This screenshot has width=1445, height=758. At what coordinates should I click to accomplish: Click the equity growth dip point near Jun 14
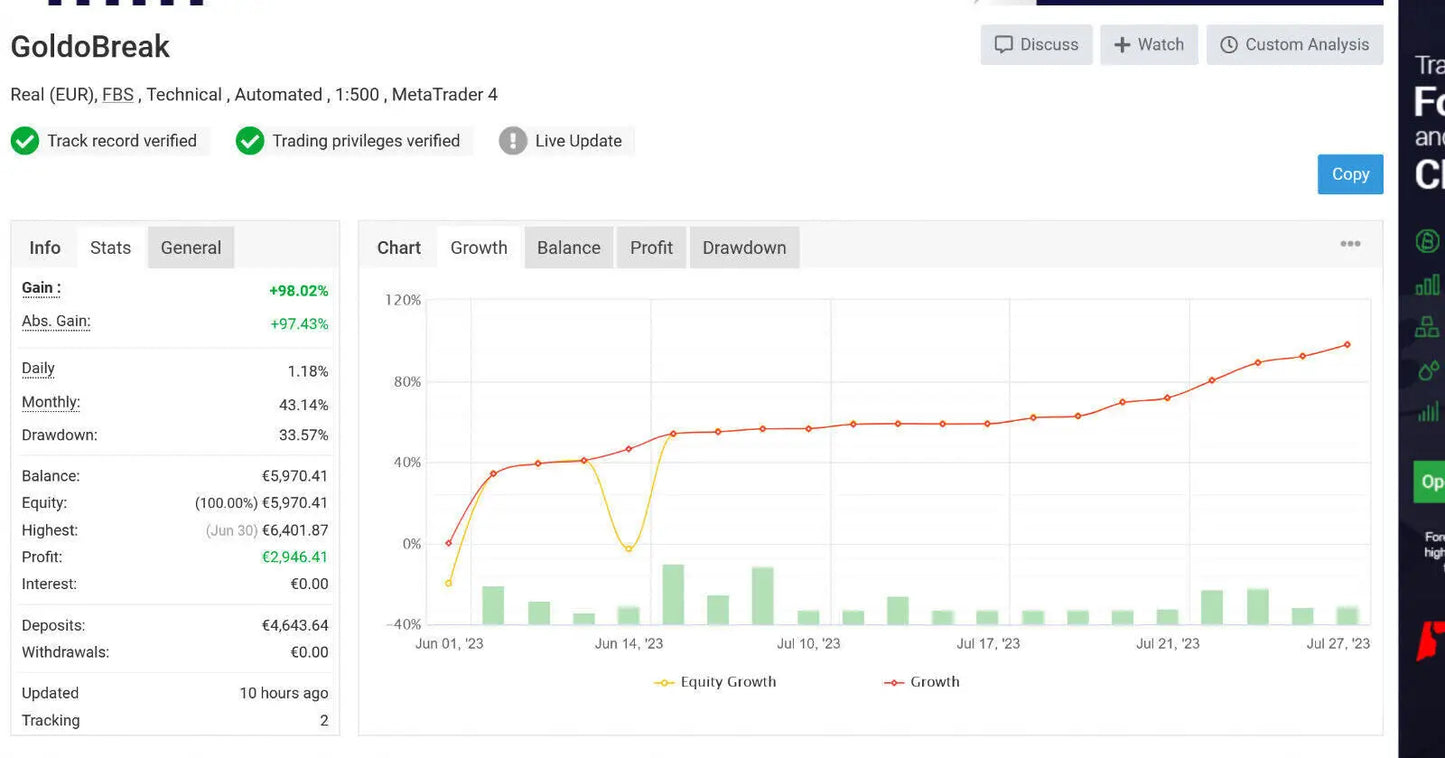pyautogui.click(x=628, y=548)
